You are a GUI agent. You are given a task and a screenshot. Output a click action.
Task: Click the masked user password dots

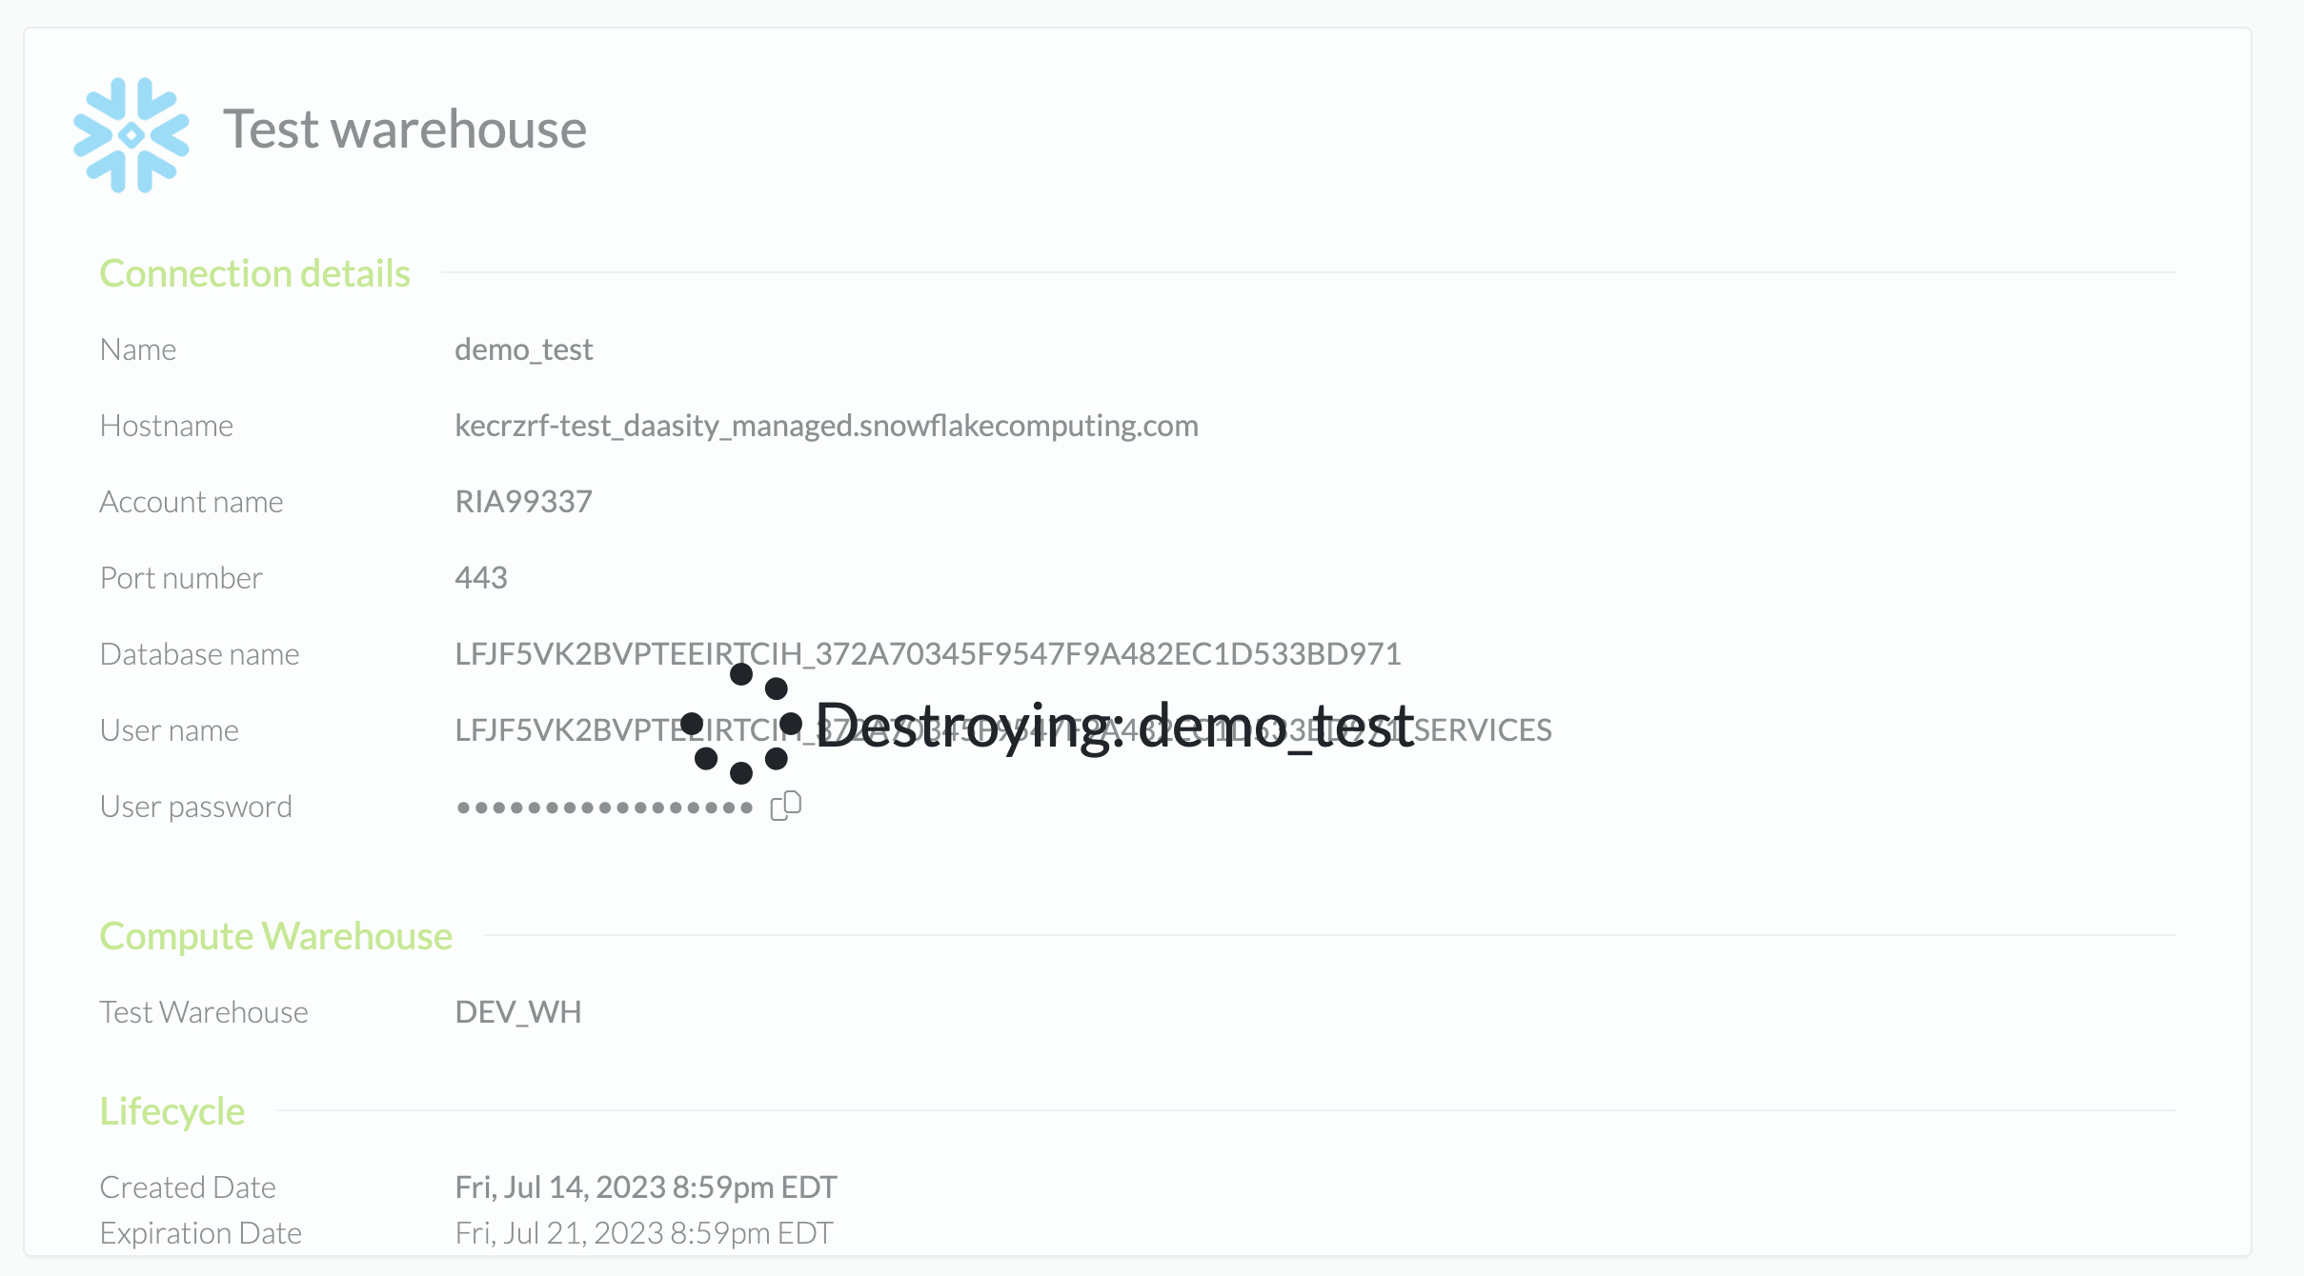tap(604, 808)
